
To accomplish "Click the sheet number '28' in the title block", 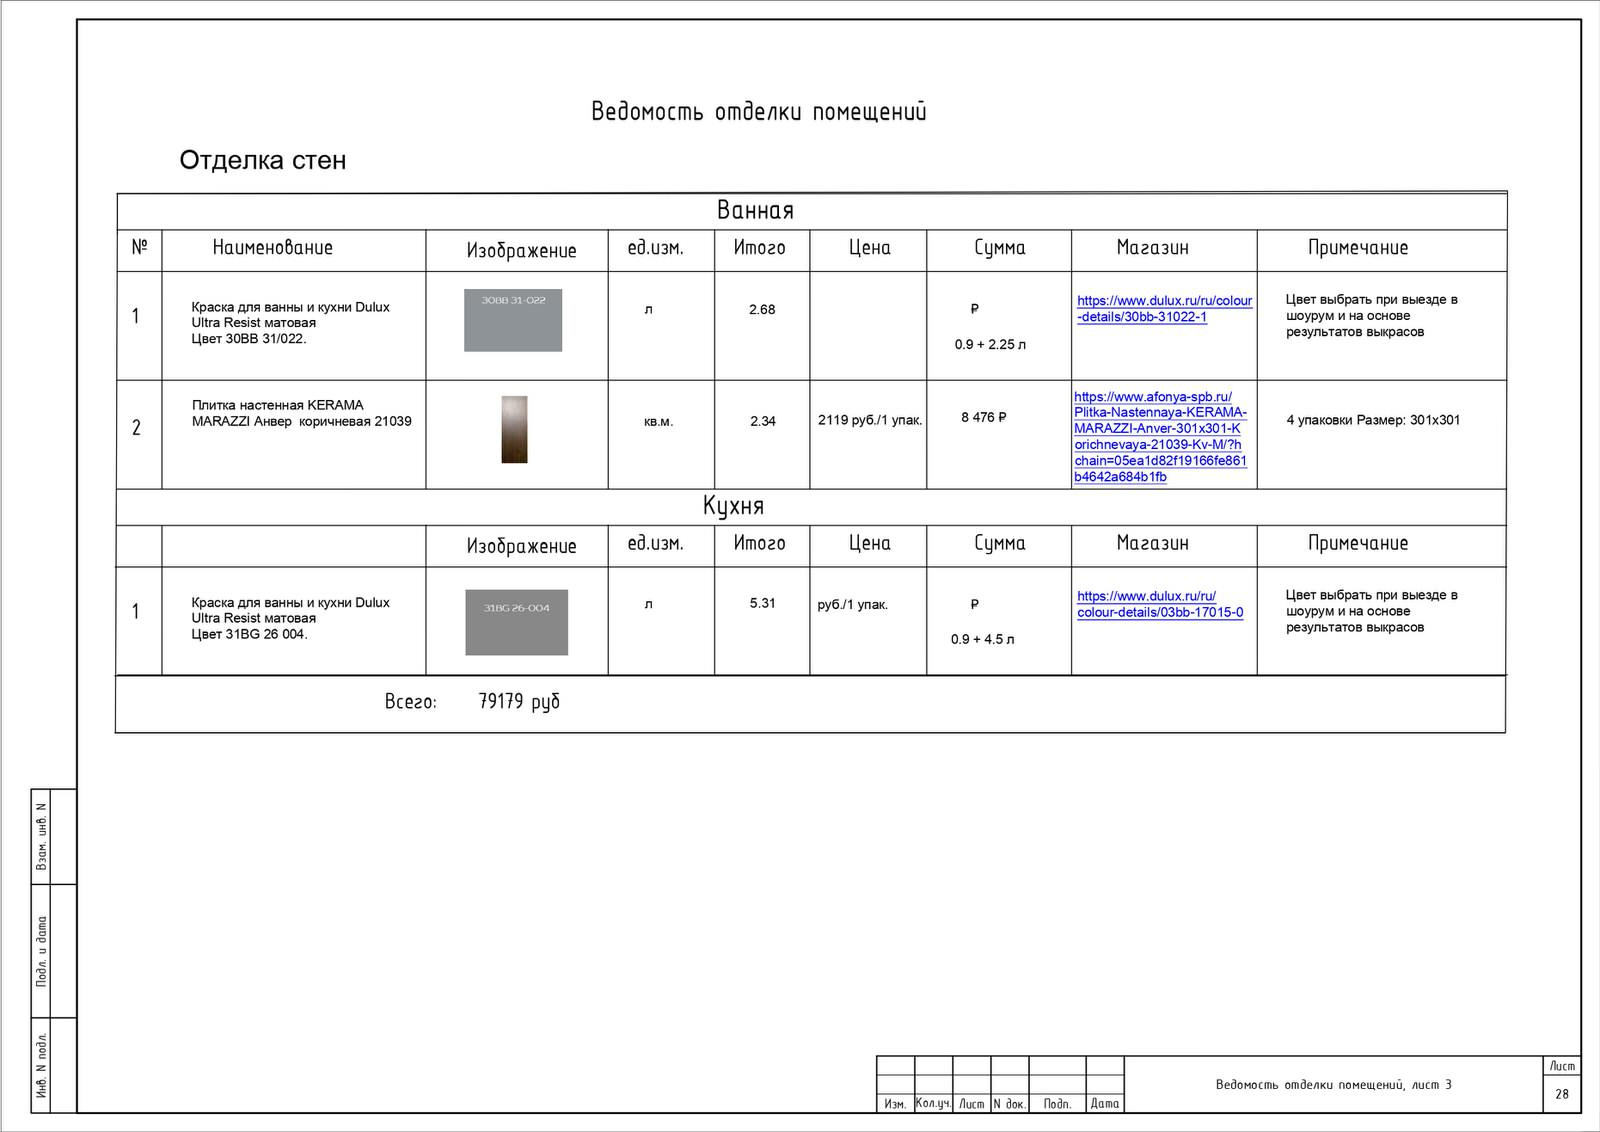I will 1562,1094.
